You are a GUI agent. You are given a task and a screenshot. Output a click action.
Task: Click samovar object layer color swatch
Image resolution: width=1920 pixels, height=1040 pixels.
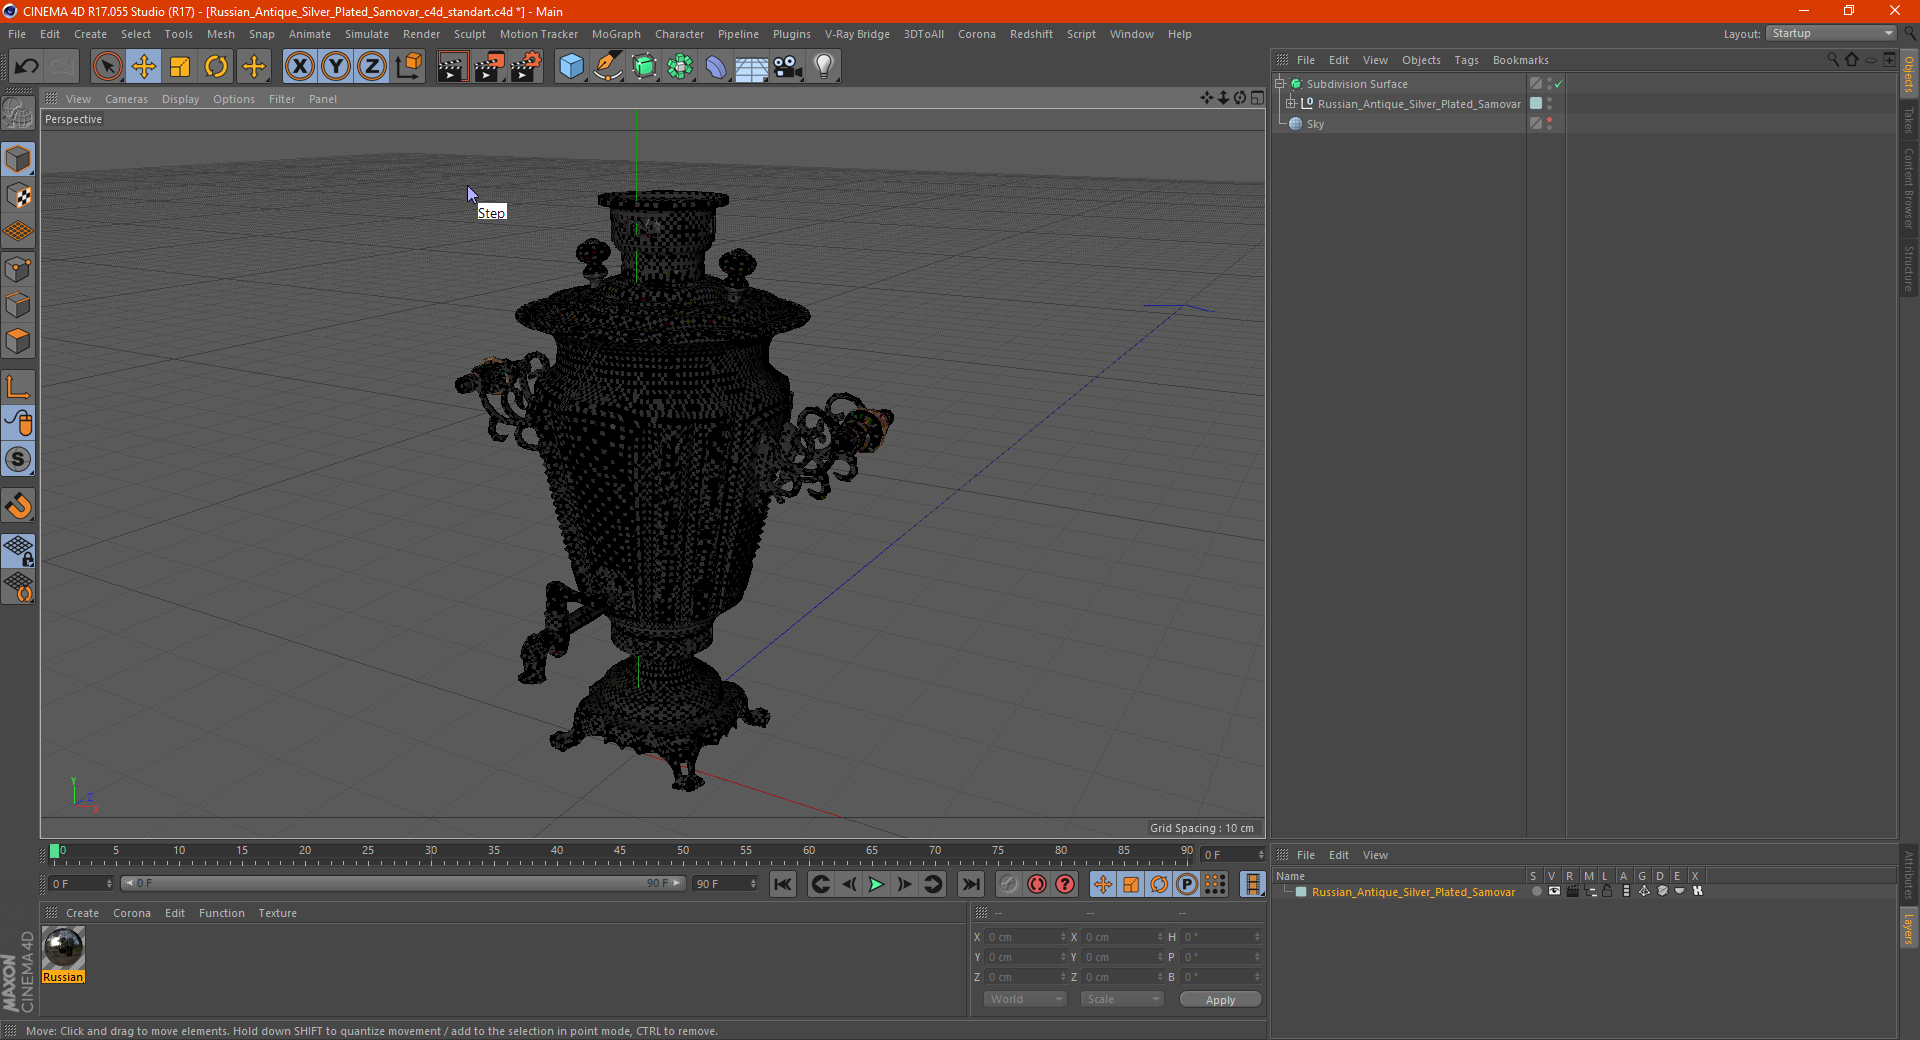1536,104
